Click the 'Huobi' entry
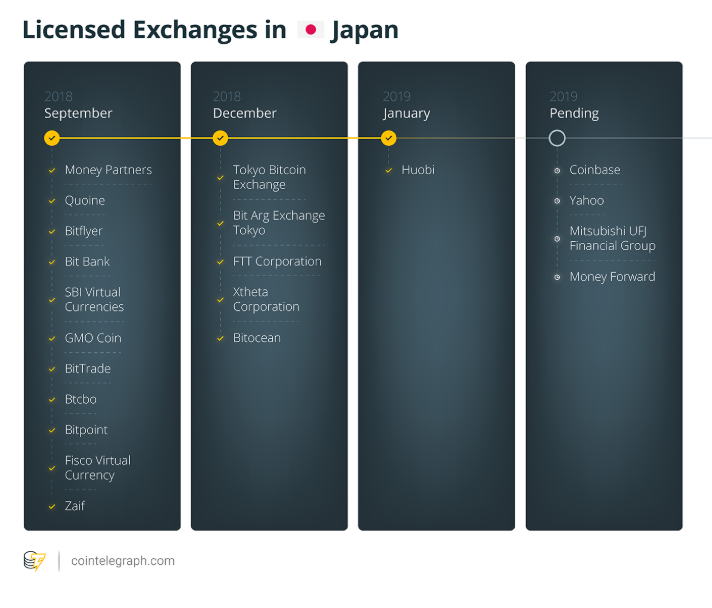712x608 pixels. pos(418,170)
